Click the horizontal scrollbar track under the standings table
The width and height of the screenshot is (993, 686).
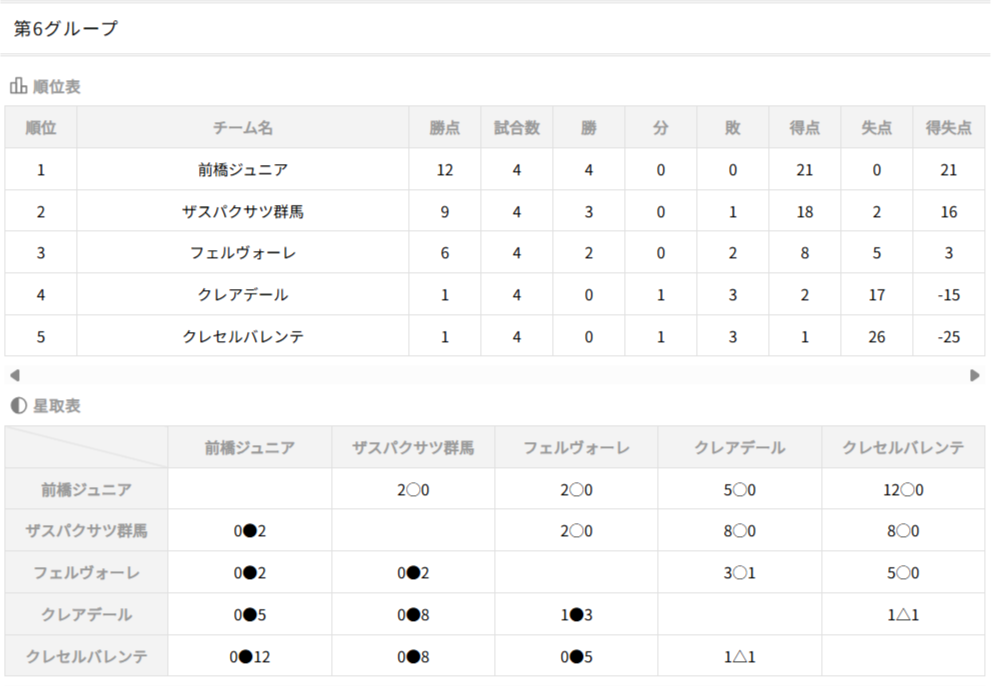point(494,376)
